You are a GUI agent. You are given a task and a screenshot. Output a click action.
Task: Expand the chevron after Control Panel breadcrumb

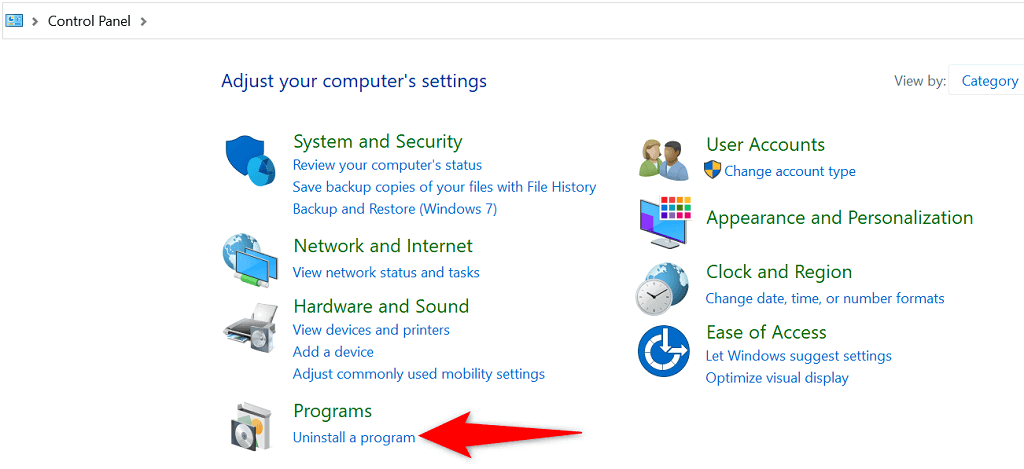(143, 20)
